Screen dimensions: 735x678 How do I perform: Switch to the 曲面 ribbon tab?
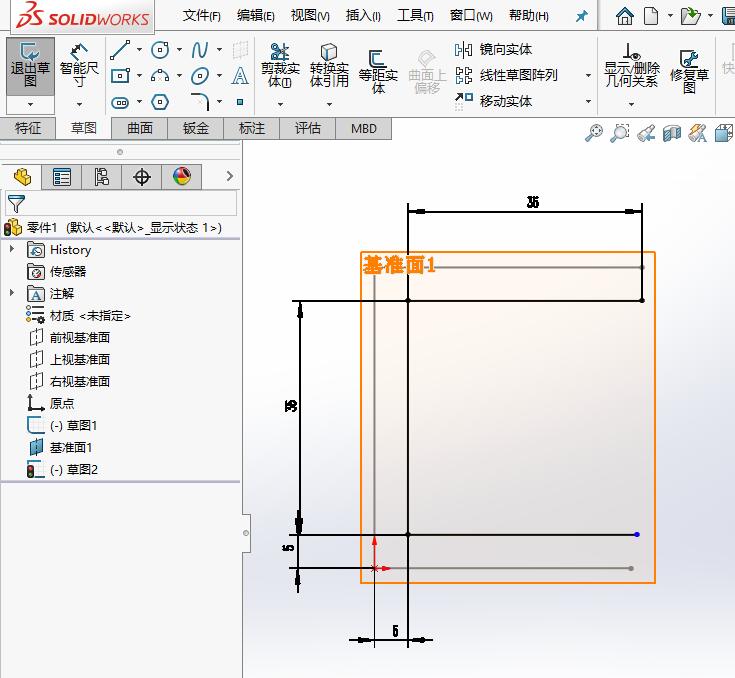tap(140, 128)
